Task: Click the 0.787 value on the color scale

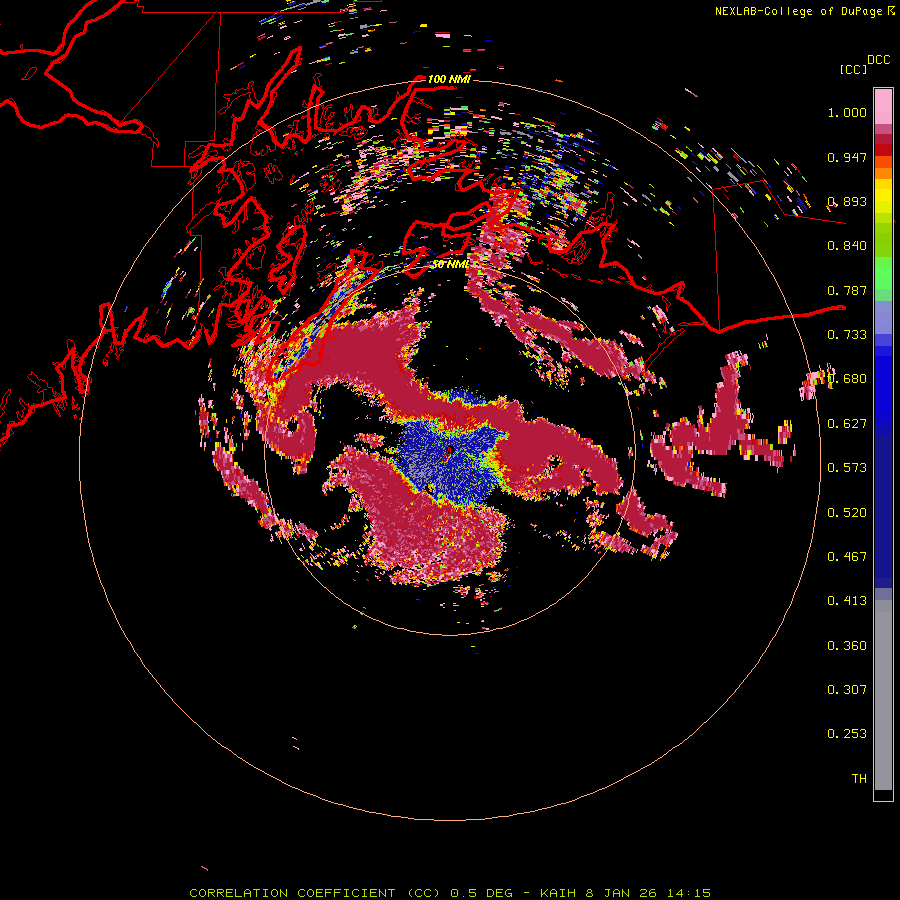Action: (847, 290)
